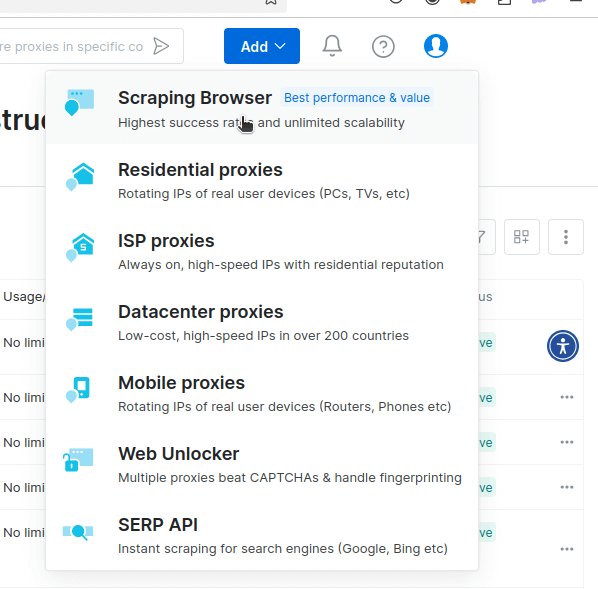Open the Add dropdown button

pos(262,46)
